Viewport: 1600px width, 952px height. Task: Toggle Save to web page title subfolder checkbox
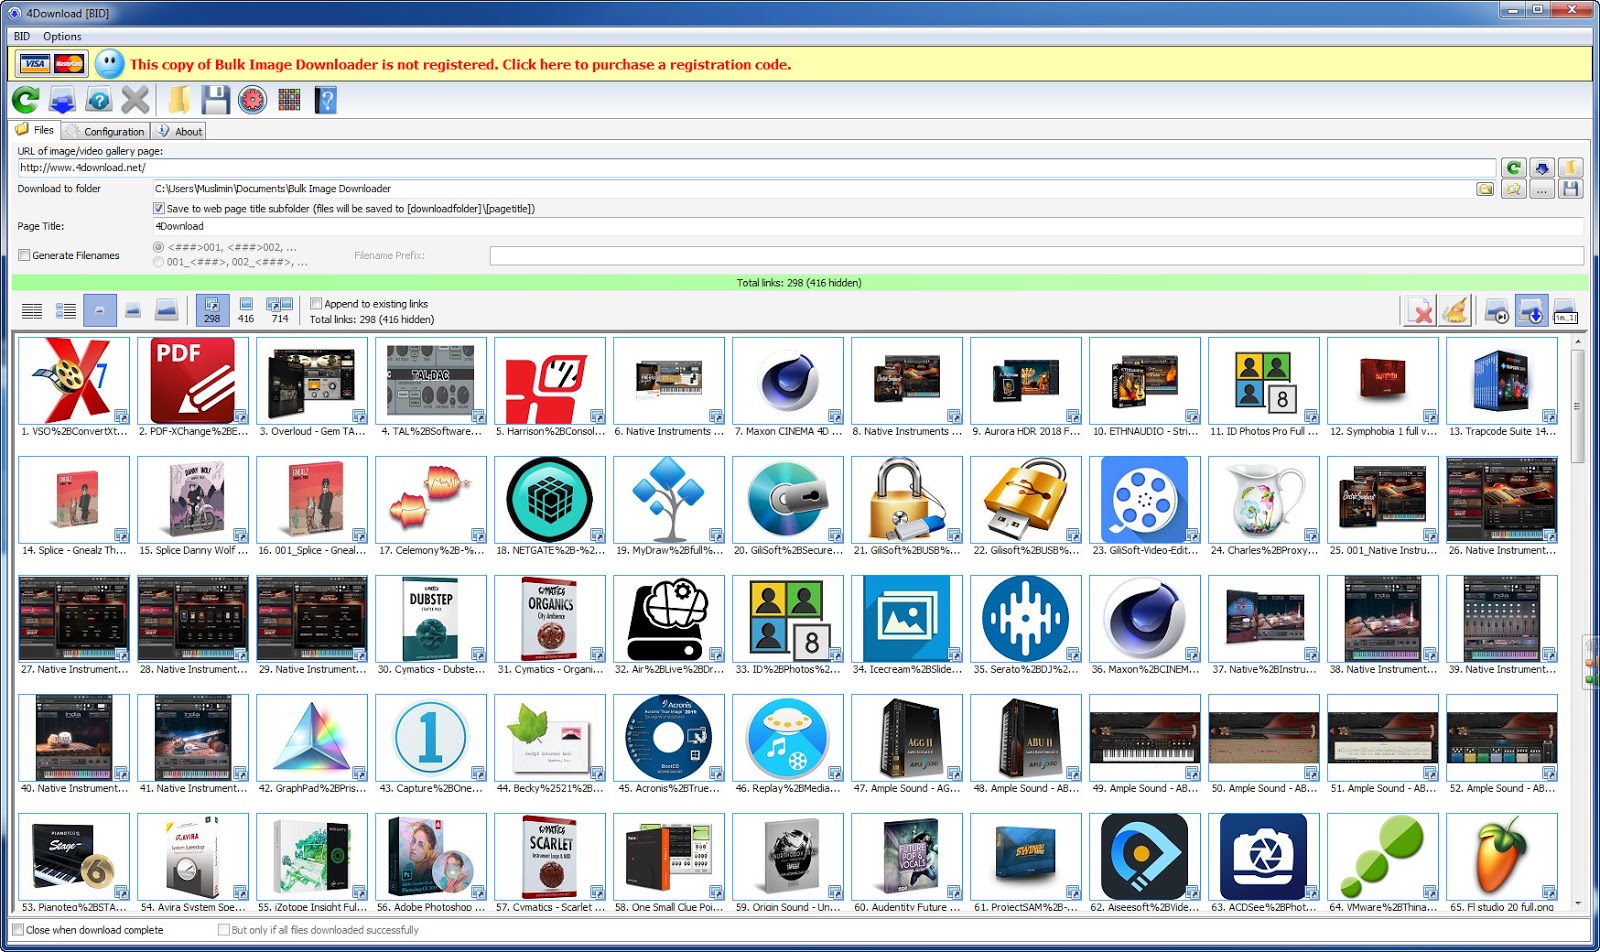pos(158,209)
